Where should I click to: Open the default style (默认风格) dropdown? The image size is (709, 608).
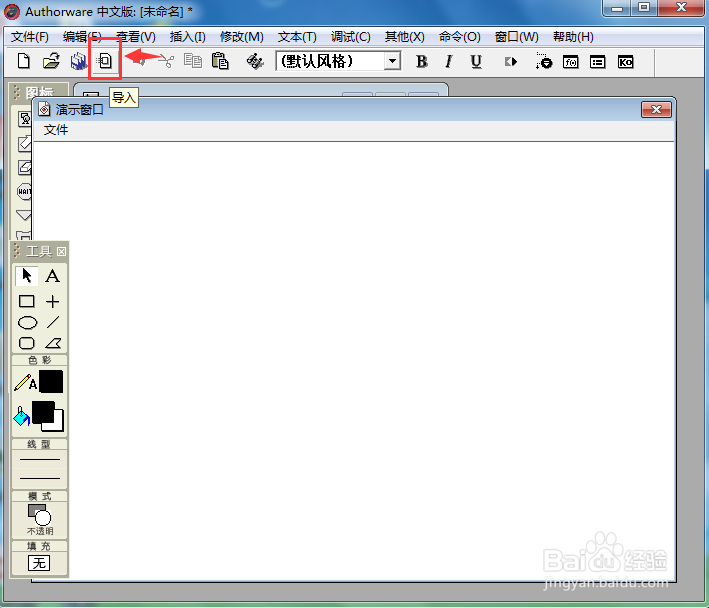coord(392,61)
